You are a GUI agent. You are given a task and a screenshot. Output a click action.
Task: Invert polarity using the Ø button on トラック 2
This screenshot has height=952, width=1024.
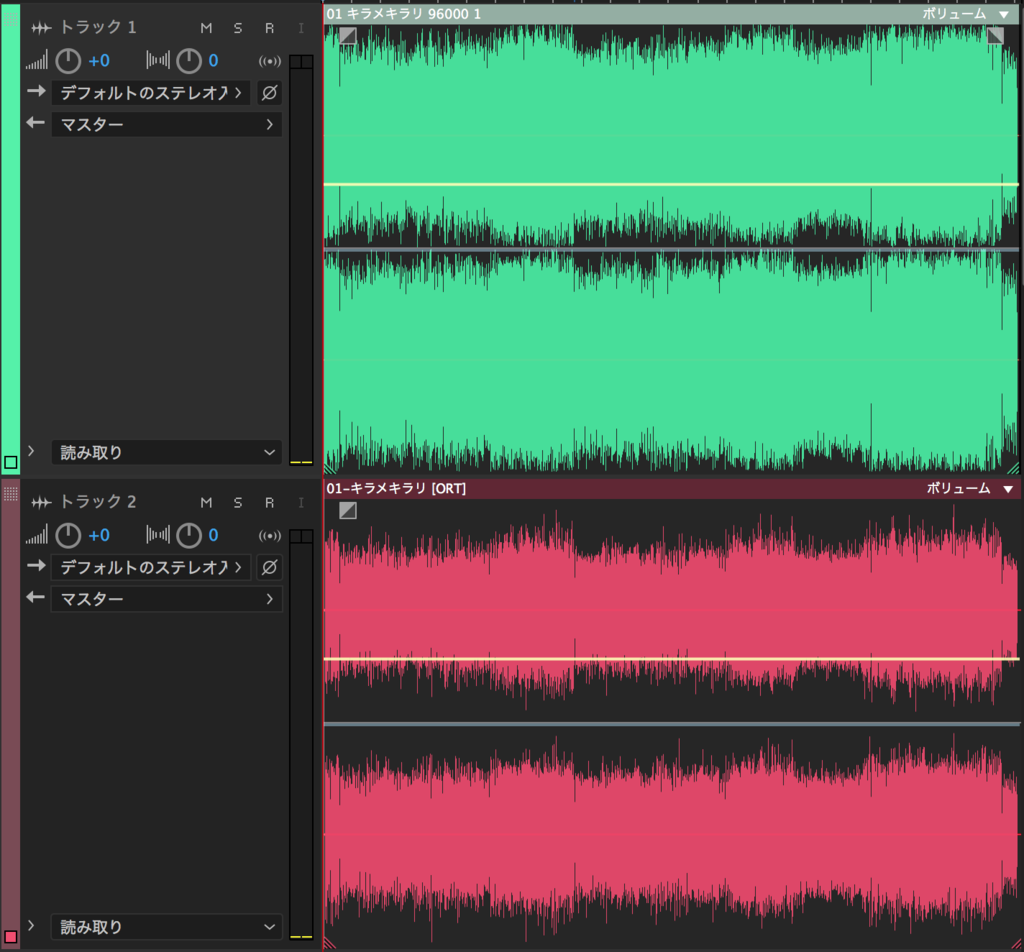tap(270, 567)
